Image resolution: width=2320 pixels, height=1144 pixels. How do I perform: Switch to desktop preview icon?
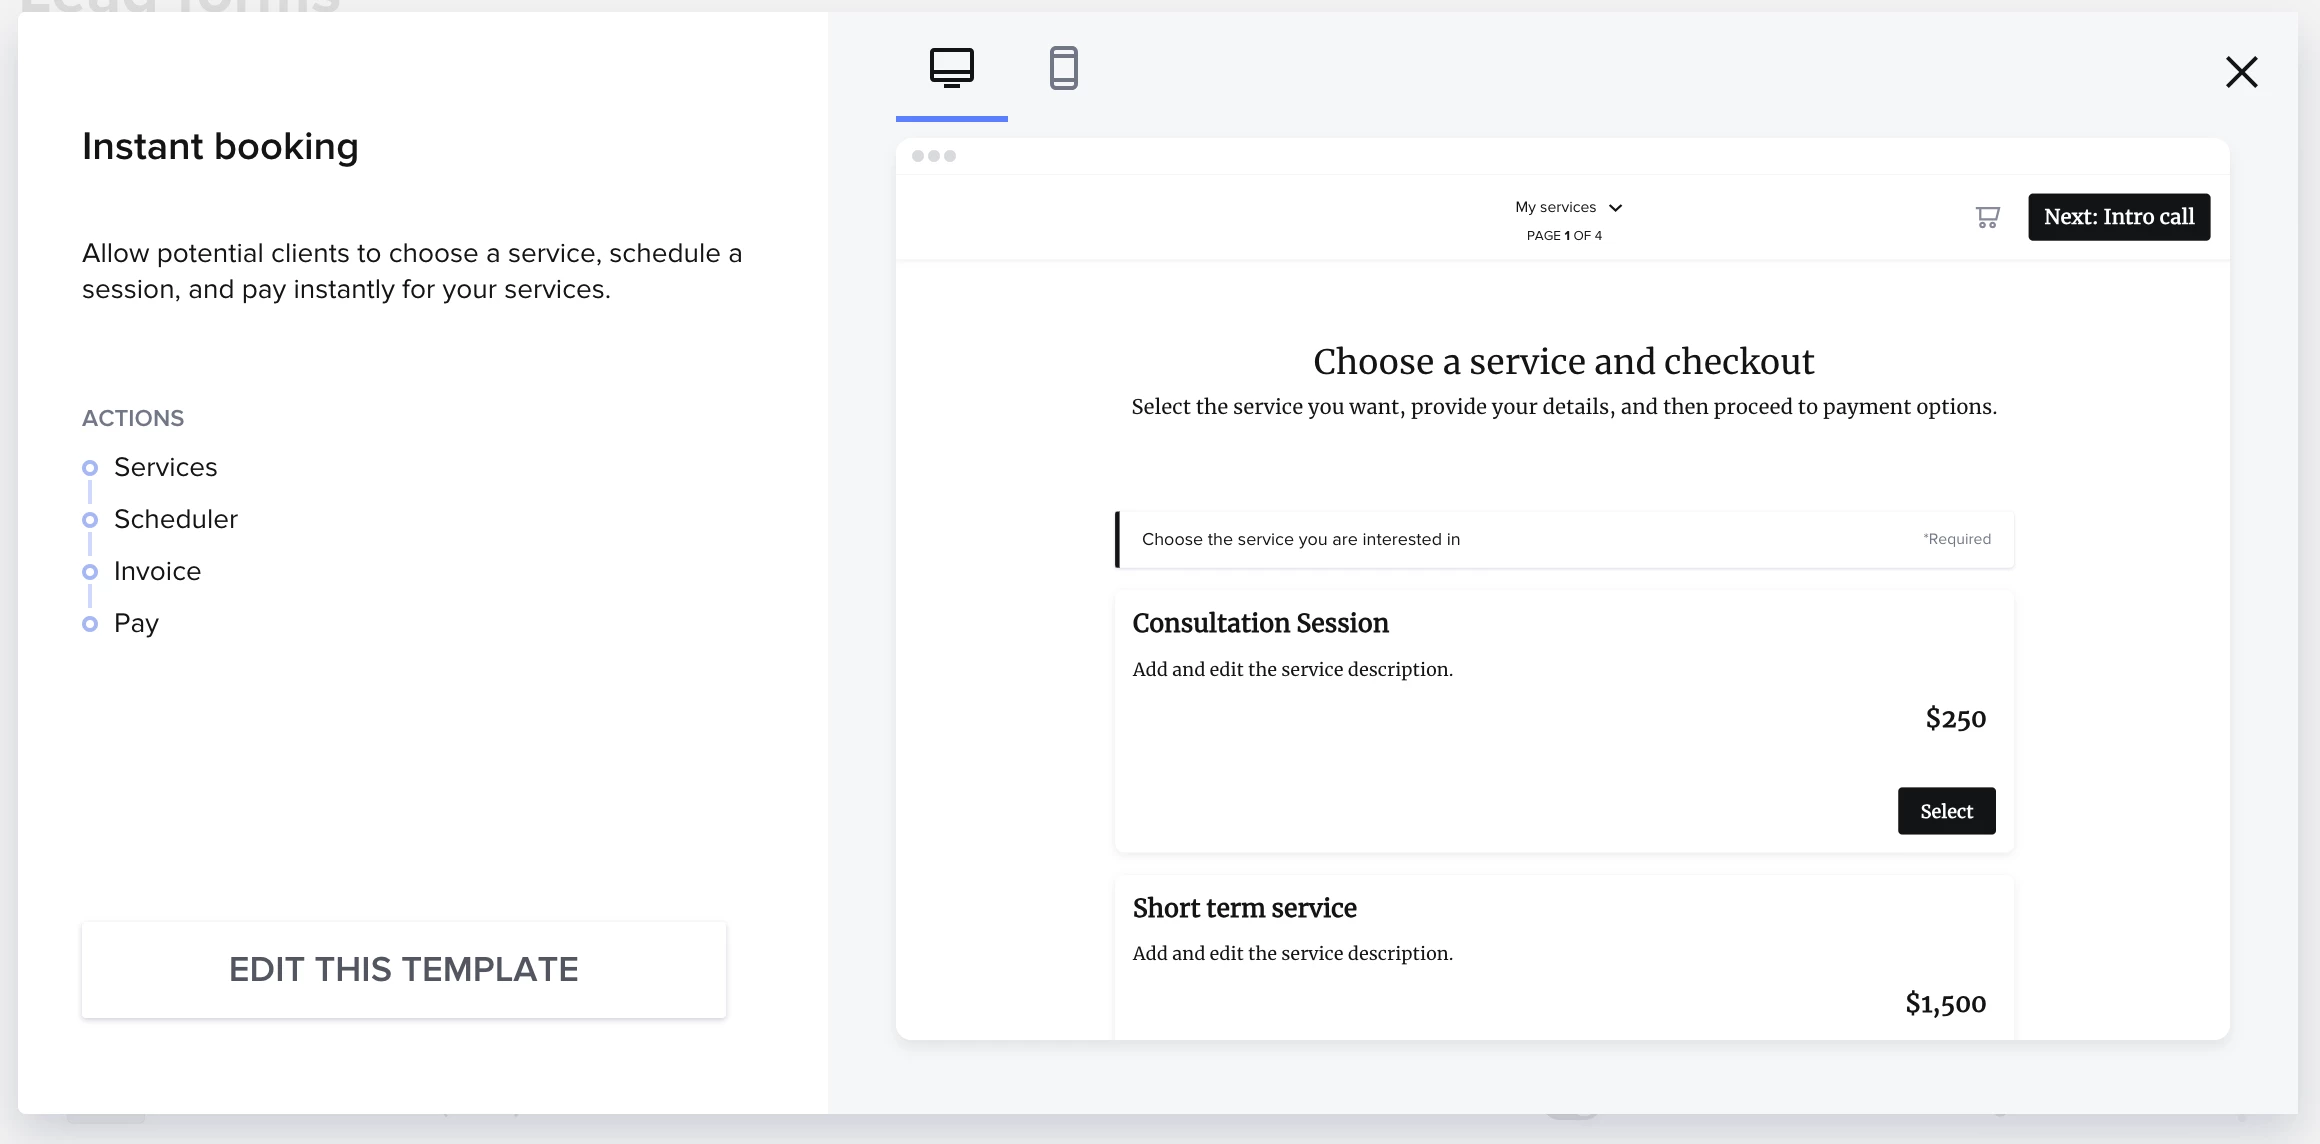coord(951,68)
